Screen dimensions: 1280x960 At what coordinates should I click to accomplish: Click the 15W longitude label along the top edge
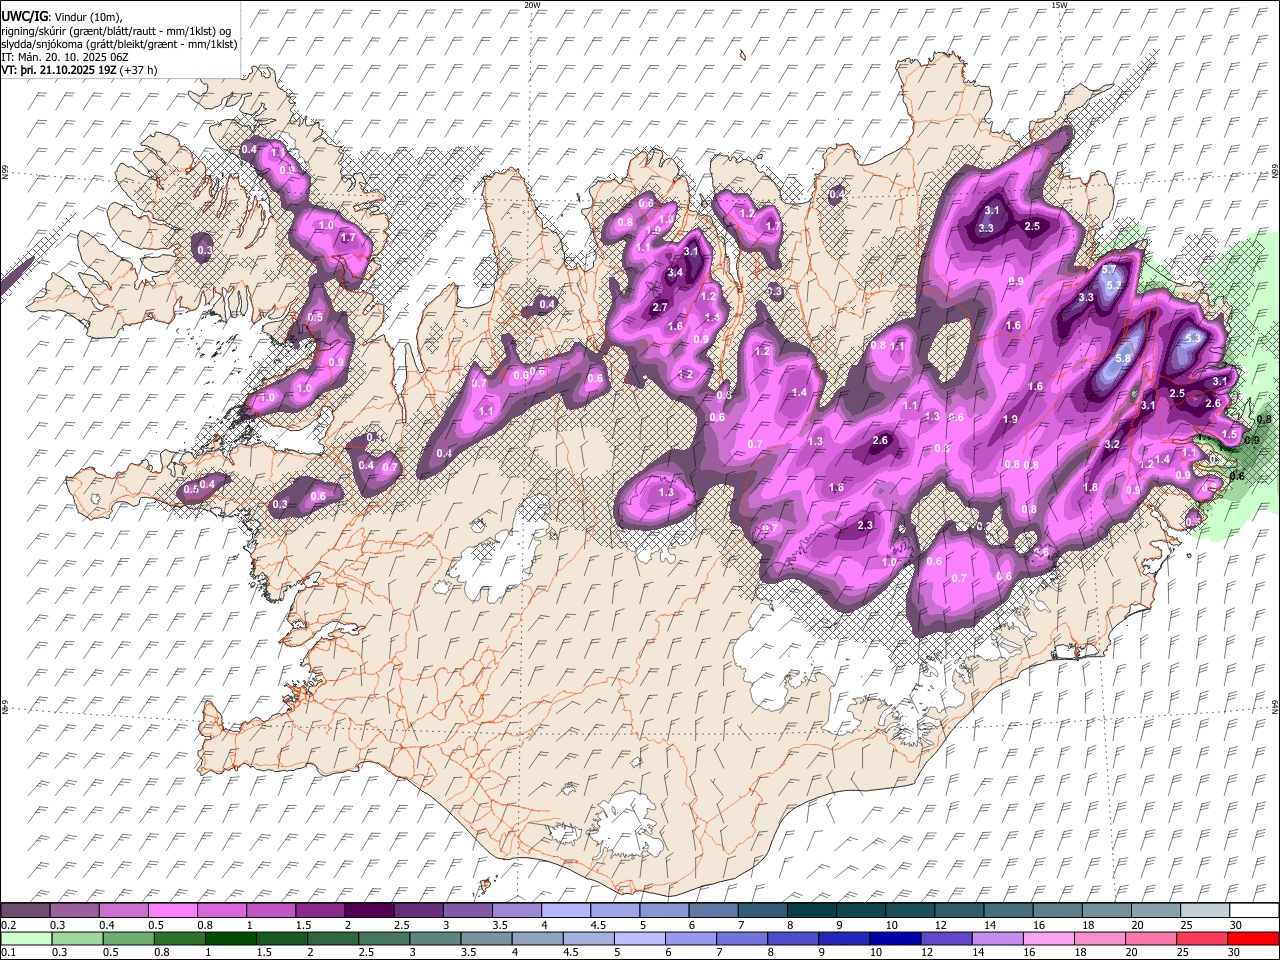1059,5
